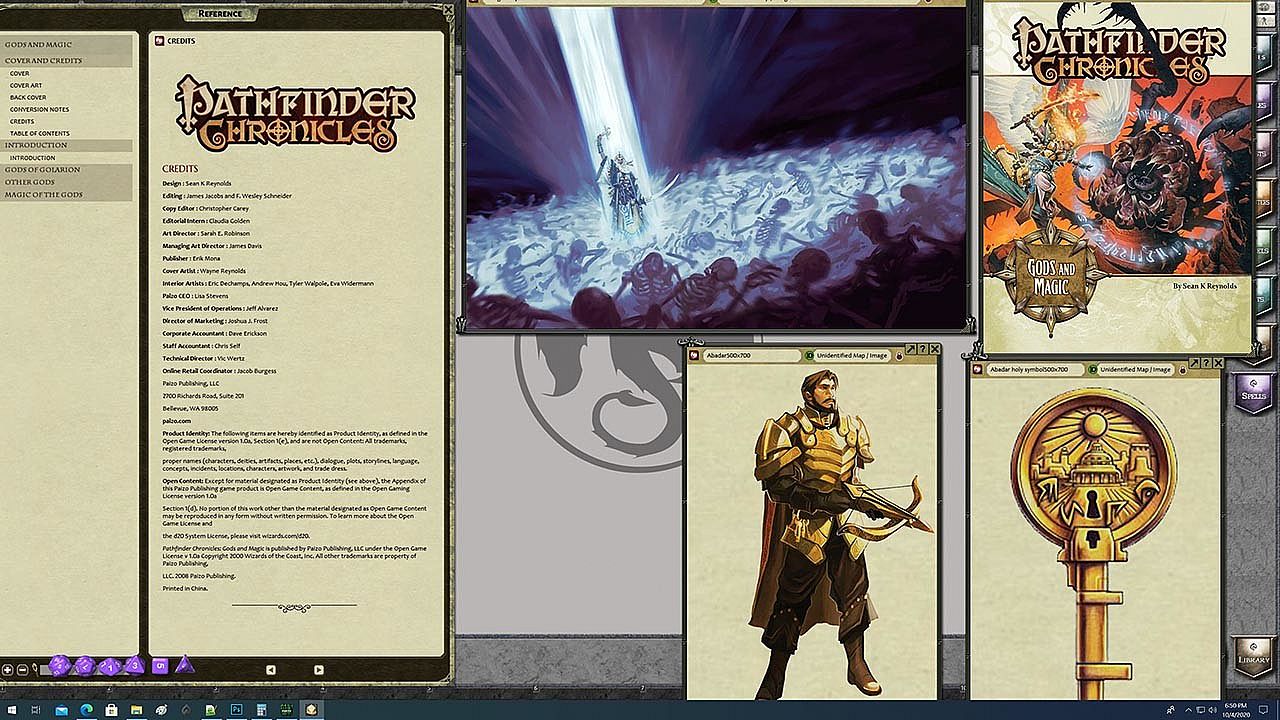Toggle the lock on Abadar holy symbol image
Viewport: 1280px width, 720px height.
coord(1183,369)
